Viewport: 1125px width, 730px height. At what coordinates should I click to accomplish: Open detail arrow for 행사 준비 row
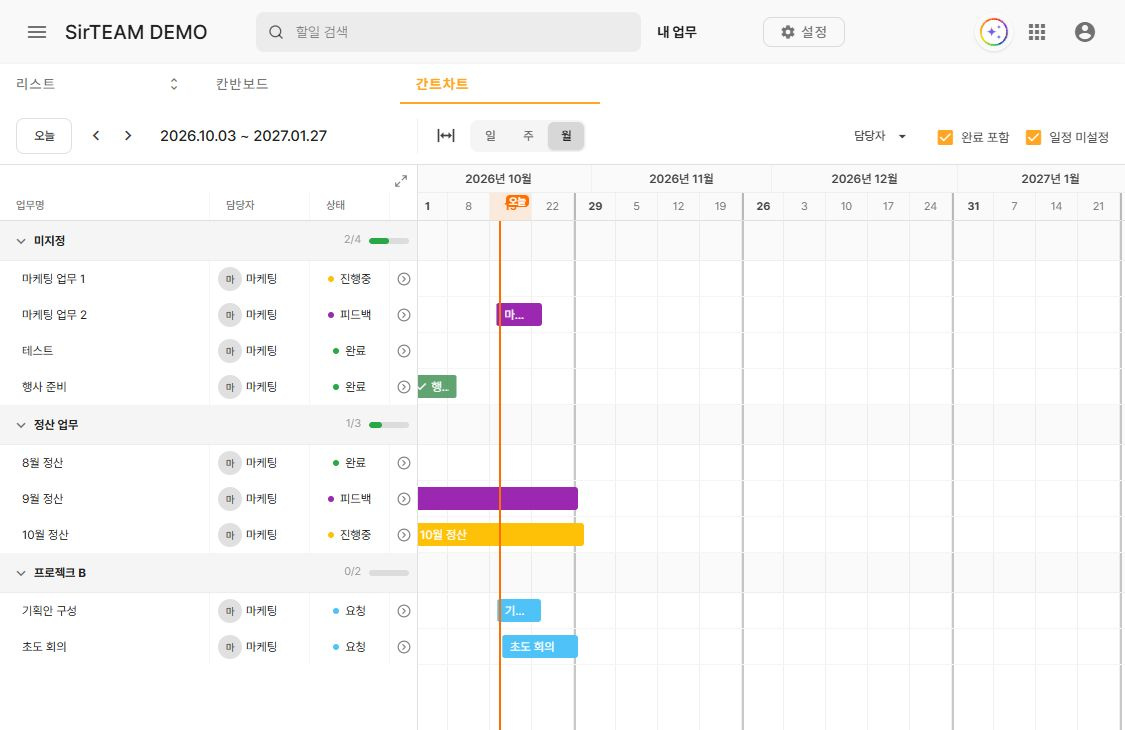click(x=404, y=387)
